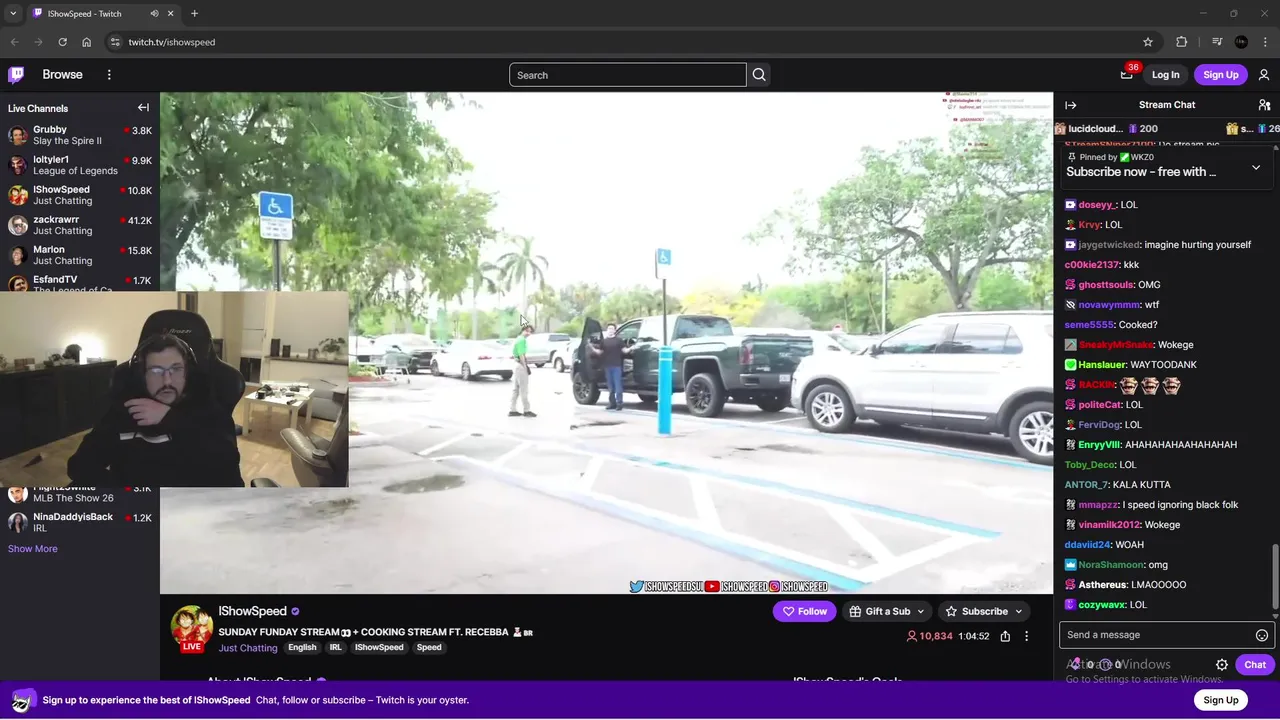Open the three-dot menu beside Browse

coord(109,74)
